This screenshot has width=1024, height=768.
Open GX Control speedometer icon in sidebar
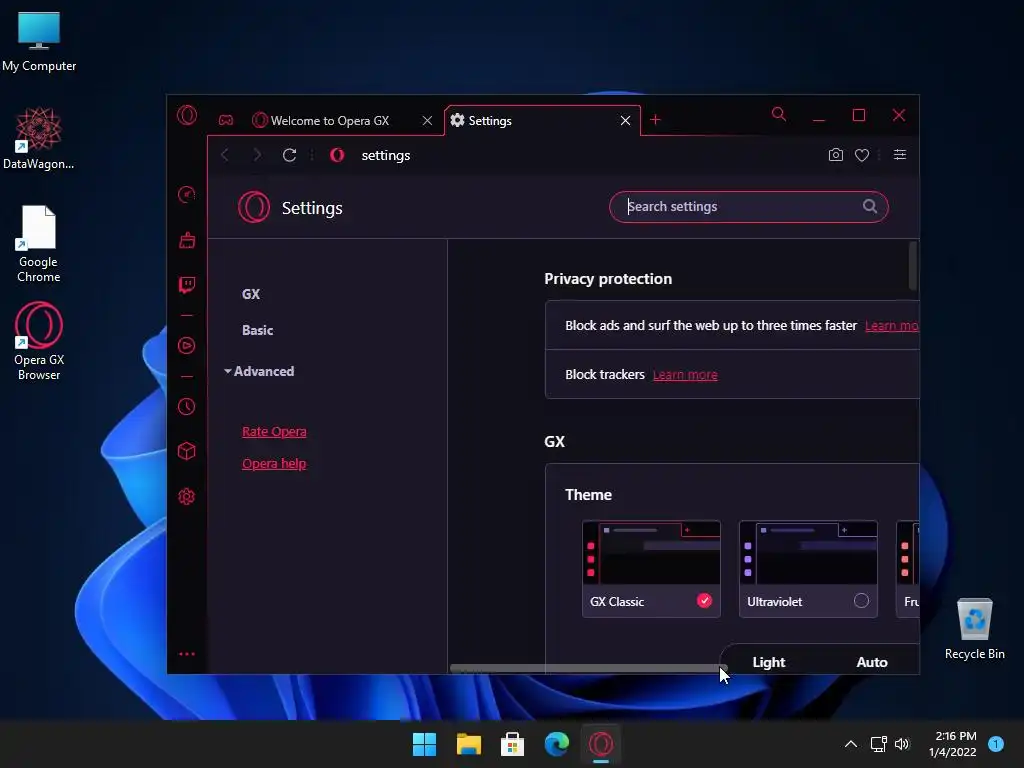coord(187,195)
